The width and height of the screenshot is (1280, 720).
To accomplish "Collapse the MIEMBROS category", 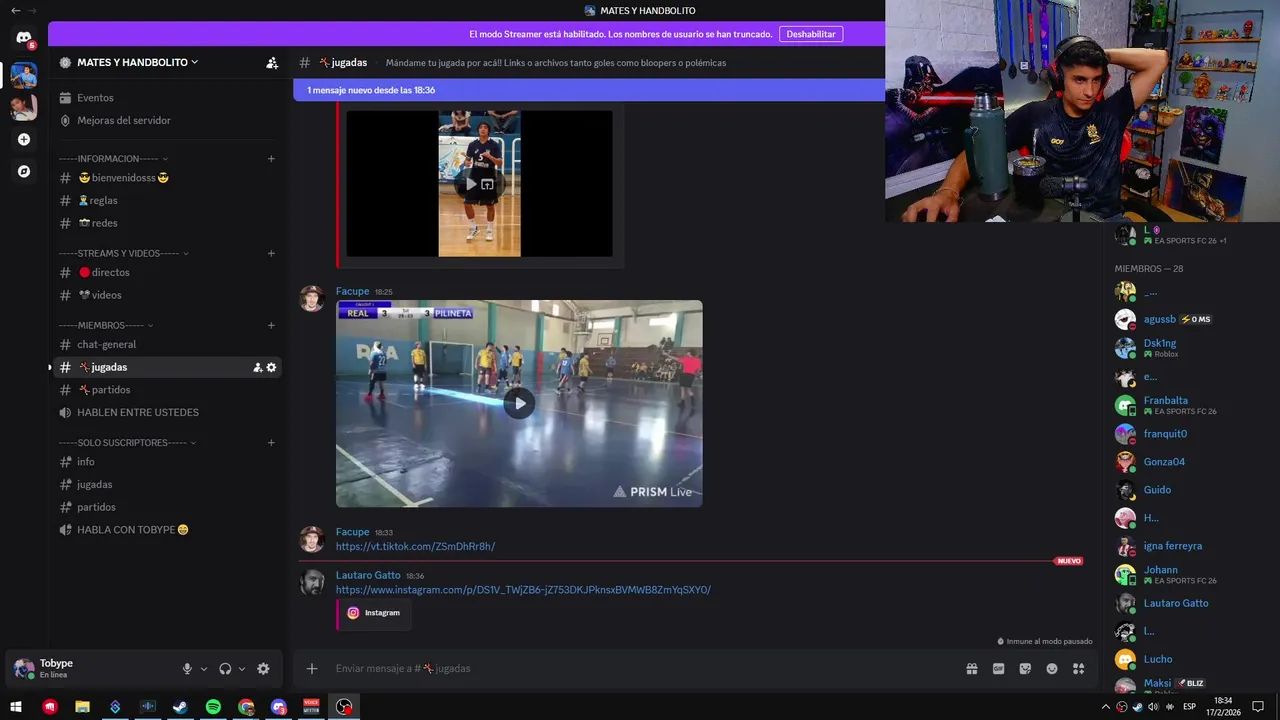I will [107, 325].
